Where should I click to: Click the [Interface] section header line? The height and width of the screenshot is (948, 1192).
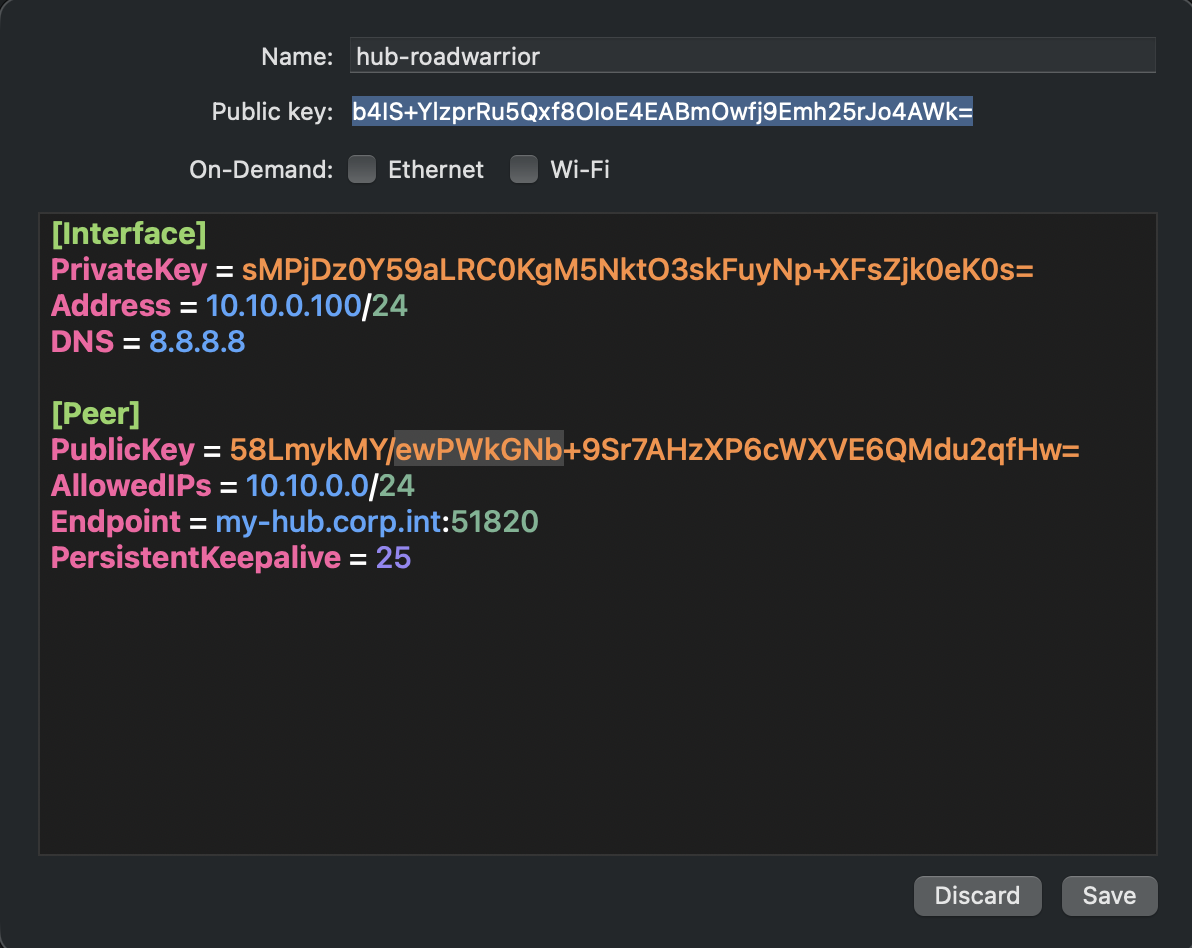128,233
